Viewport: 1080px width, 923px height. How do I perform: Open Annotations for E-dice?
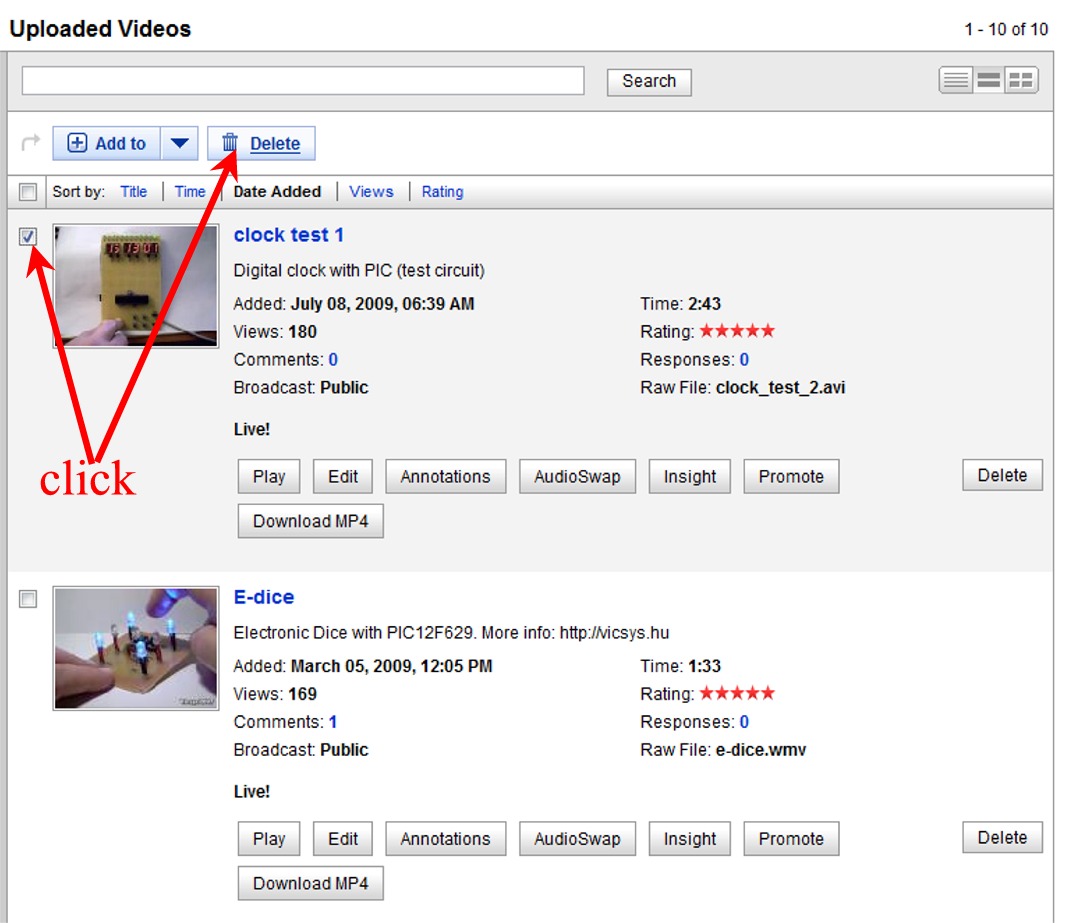click(x=446, y=839)
